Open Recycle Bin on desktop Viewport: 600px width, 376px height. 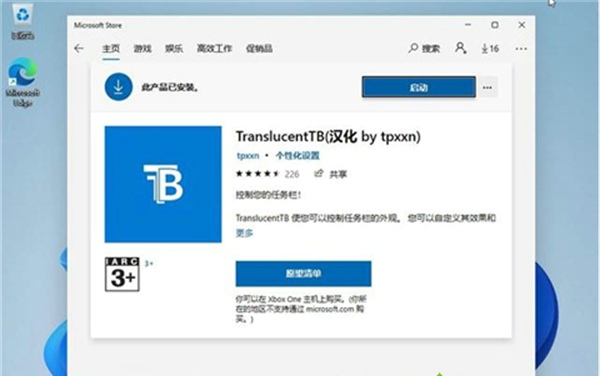pyautogui.click(x=23, y=22)
